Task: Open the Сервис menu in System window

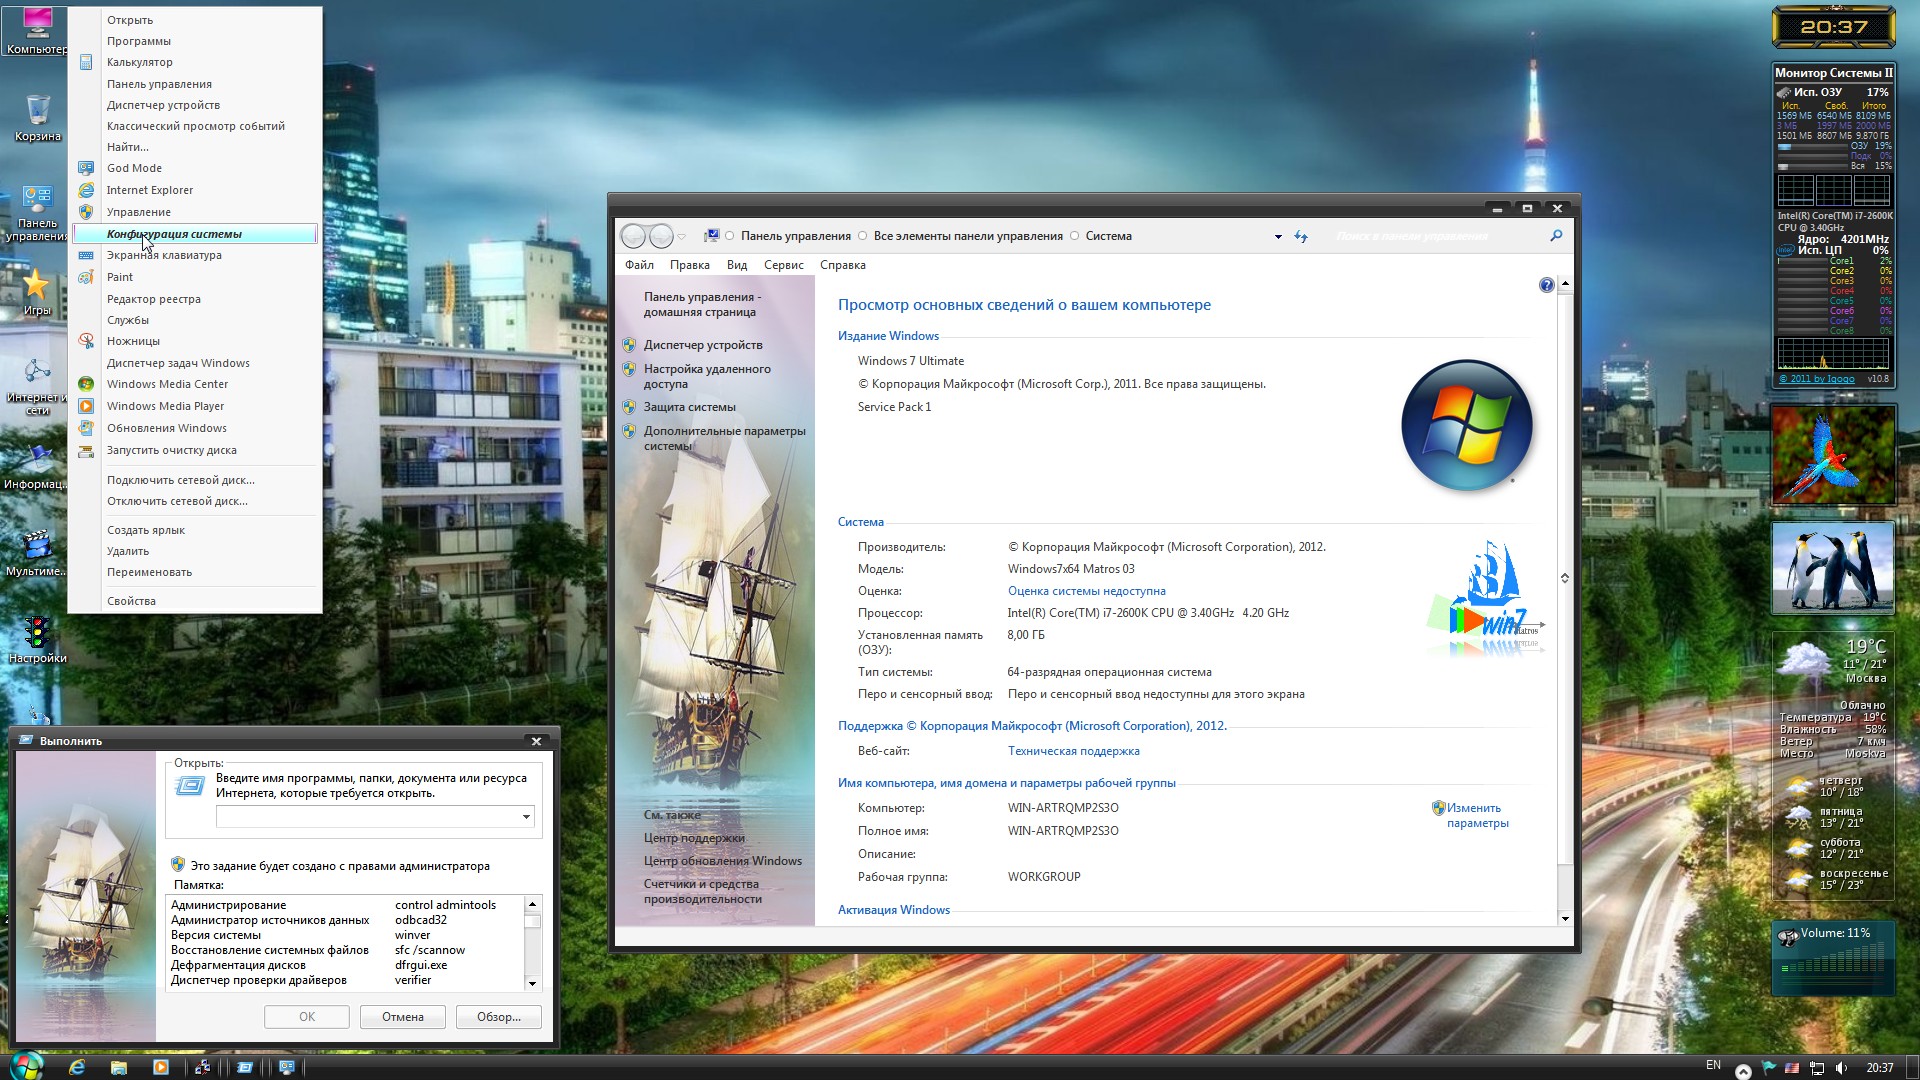Action: point(783,265)
